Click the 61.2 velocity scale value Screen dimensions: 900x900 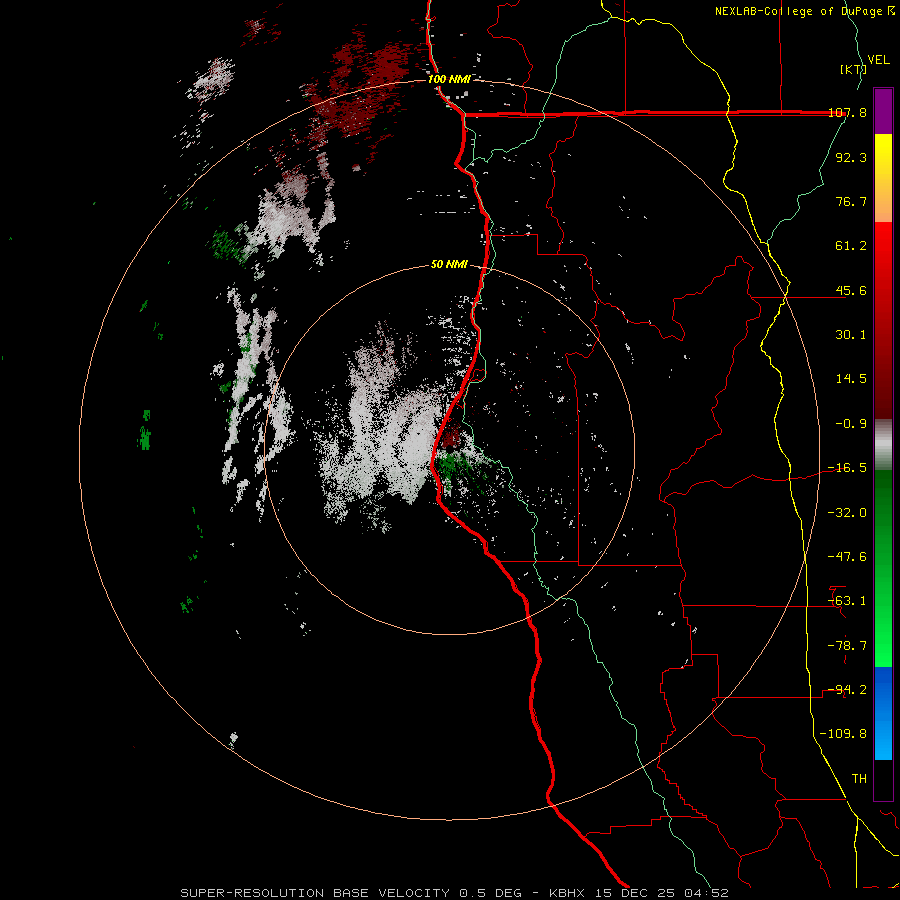[851, 246]
